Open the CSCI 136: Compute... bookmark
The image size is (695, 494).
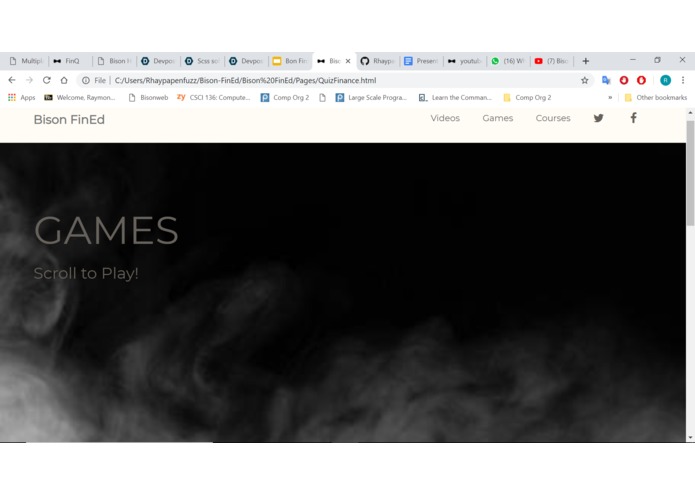pos(214,97)
